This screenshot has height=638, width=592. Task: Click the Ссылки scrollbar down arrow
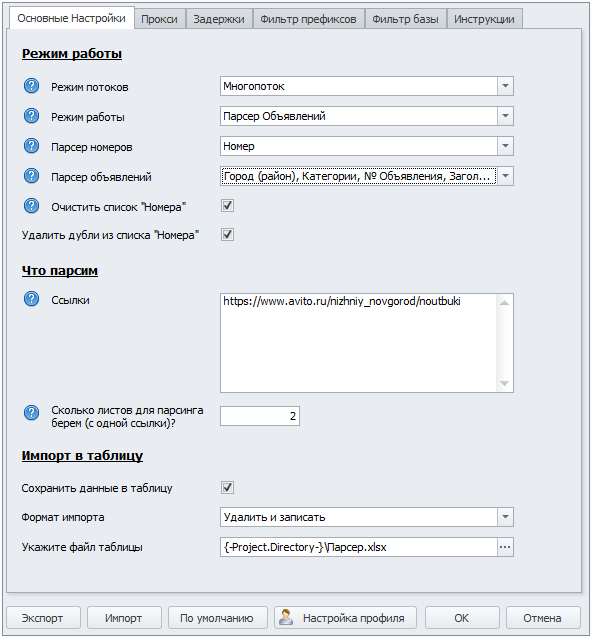[505, 383]
